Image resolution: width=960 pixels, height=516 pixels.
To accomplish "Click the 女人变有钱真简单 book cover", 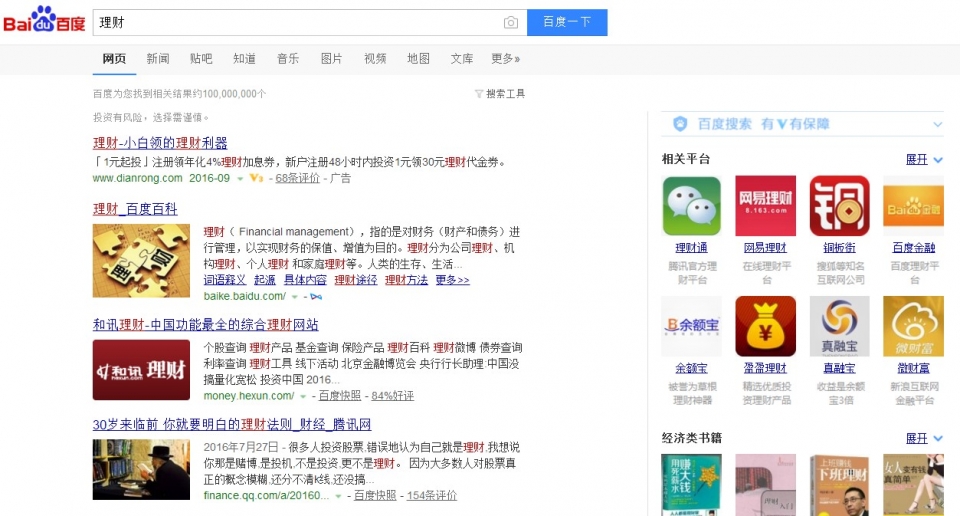I will pyautogui.click(x=913, y=485).
